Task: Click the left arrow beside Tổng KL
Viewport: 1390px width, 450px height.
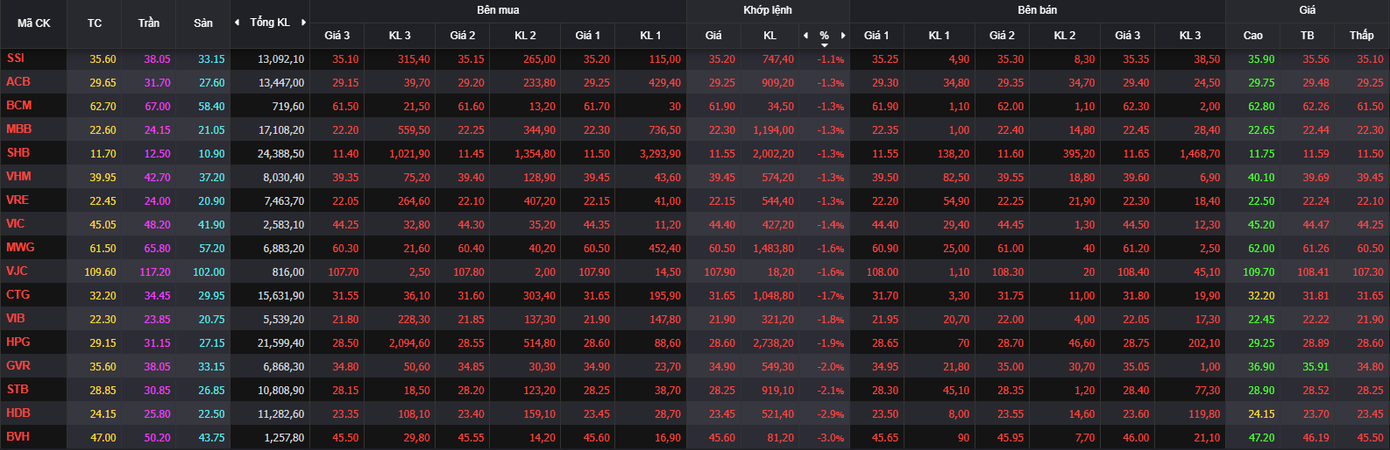Action: click(237, 22)
